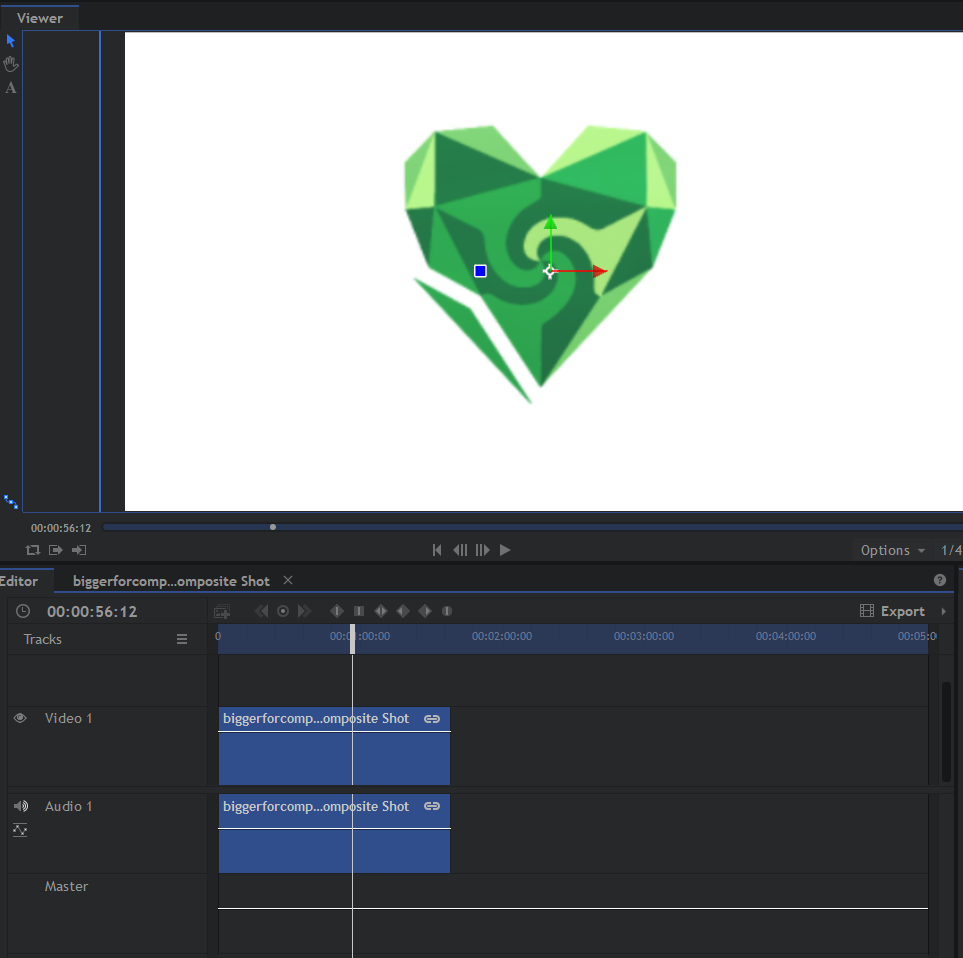Open the viewer Options dropdown
This screenshot has width=963, height=958.
click(892, 550)
